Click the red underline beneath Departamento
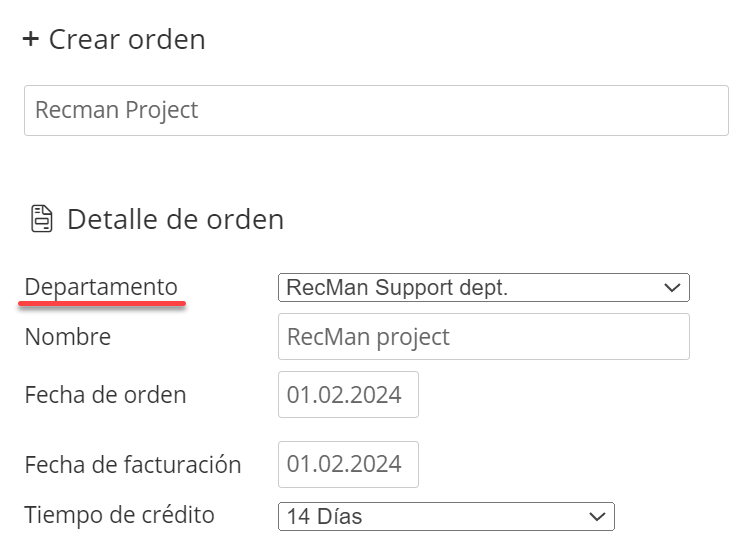Viewport: 754px width, 542px height. 102,303
